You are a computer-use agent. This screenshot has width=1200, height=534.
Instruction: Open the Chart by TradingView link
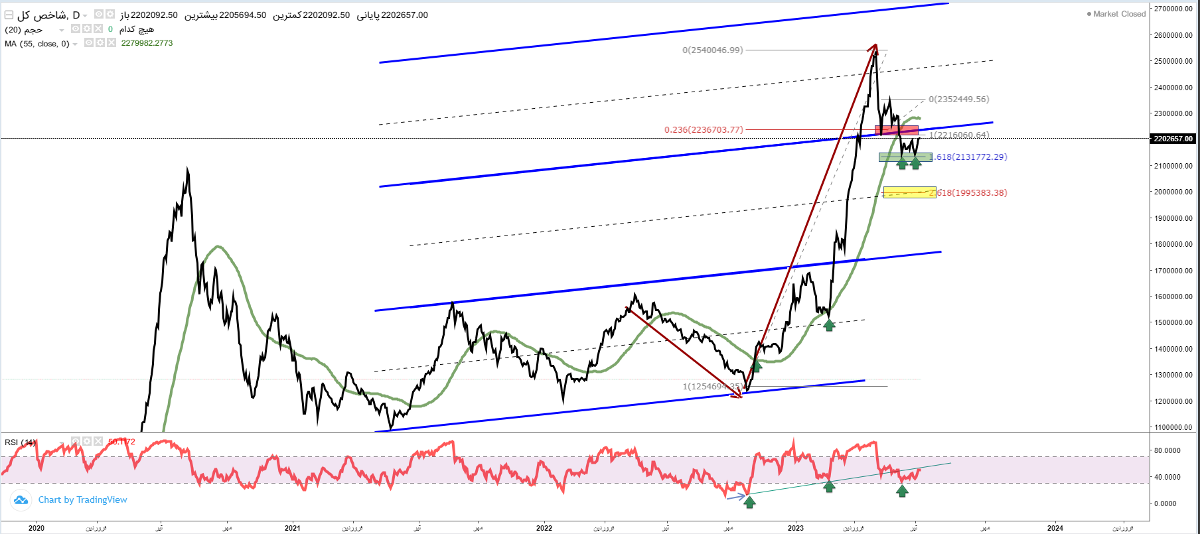(x=82, y=500)
